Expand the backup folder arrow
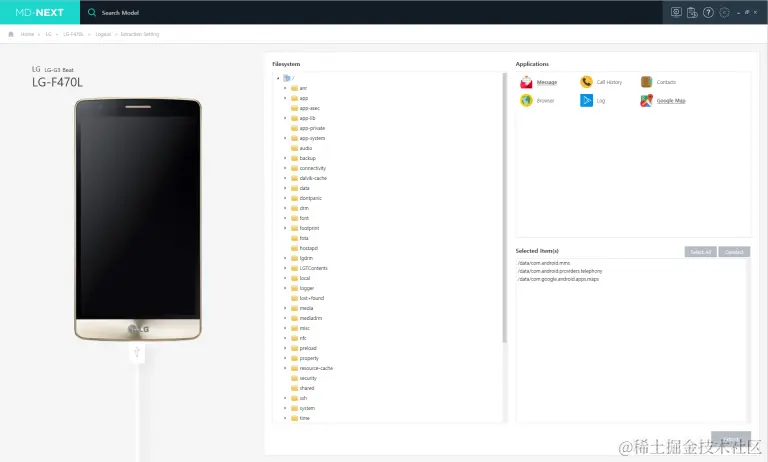The width and height of the screenshot is (768, 462). (285, 158)
